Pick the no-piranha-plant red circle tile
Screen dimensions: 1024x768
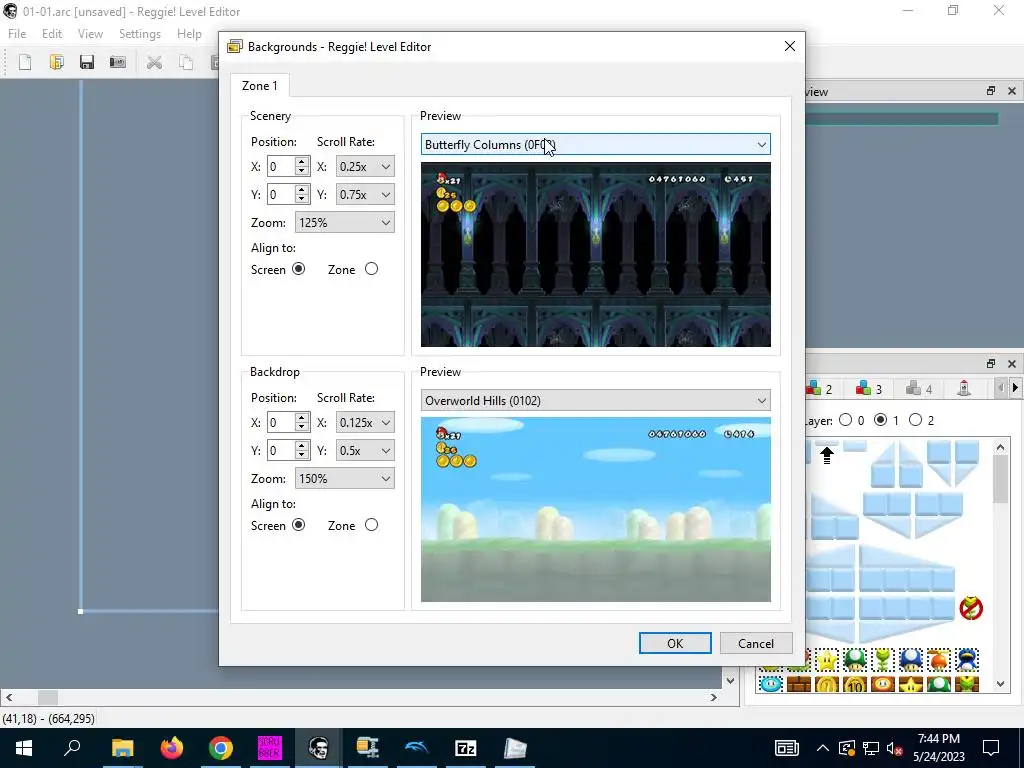pyautogui.click(x=971, y=609)
